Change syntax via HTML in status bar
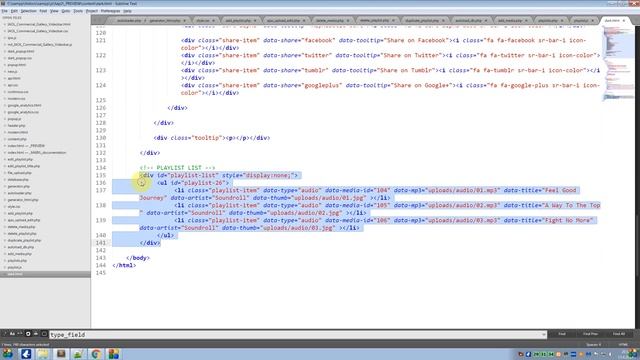 tap(623, 345)
